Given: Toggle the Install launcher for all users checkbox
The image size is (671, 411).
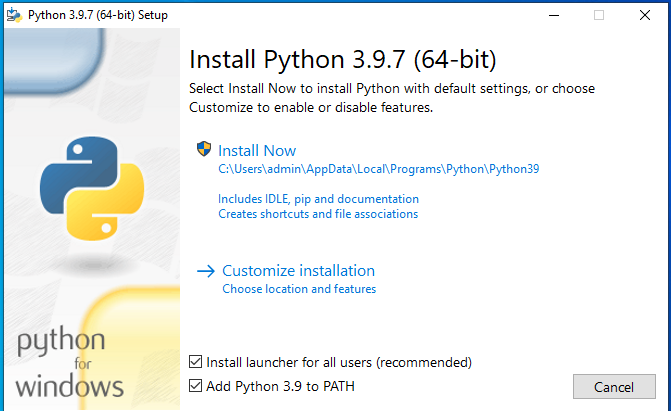Looking at the screenshot, I should (x=196, y=362).
